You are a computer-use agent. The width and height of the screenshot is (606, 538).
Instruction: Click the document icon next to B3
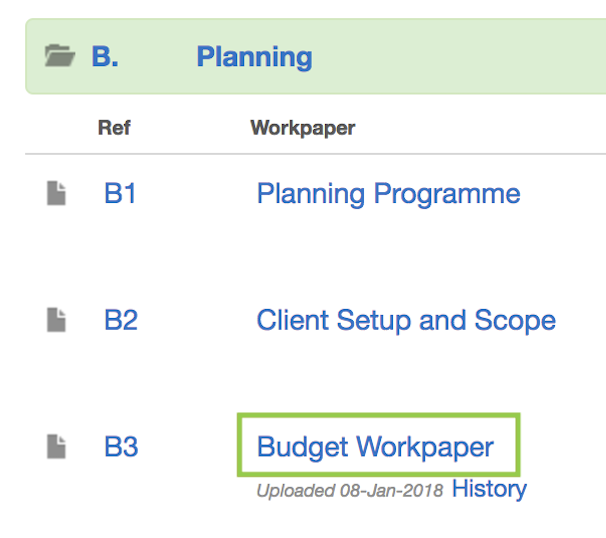(x=57, y=447)
